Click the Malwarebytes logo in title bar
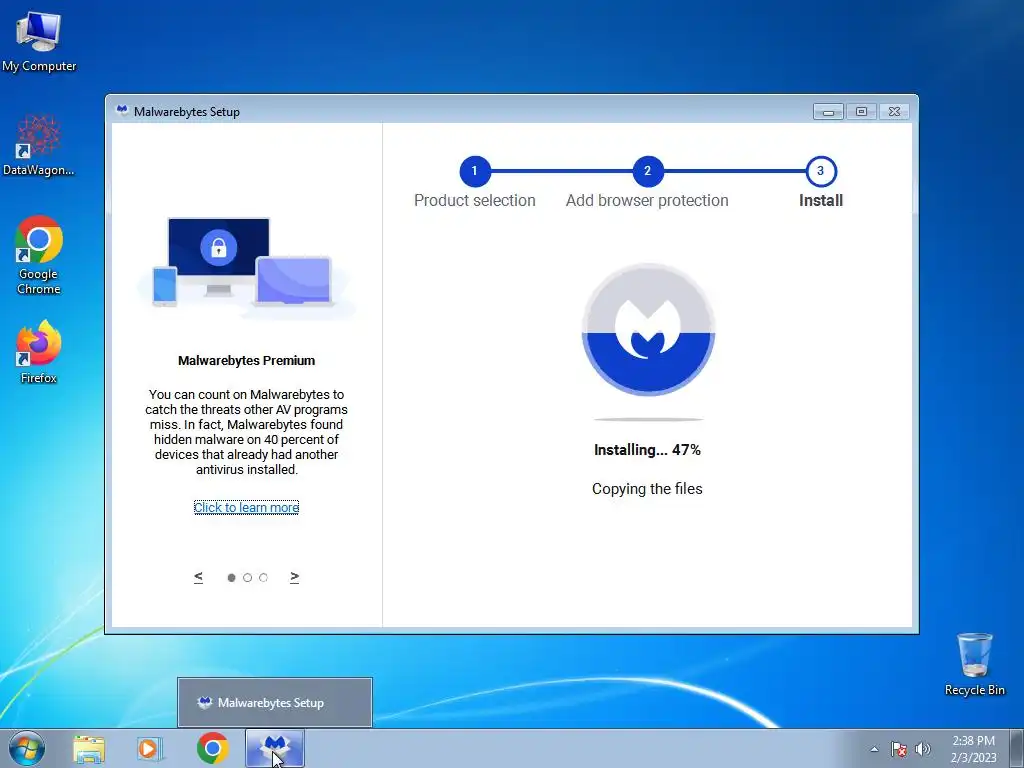 [x=122, y=111]
